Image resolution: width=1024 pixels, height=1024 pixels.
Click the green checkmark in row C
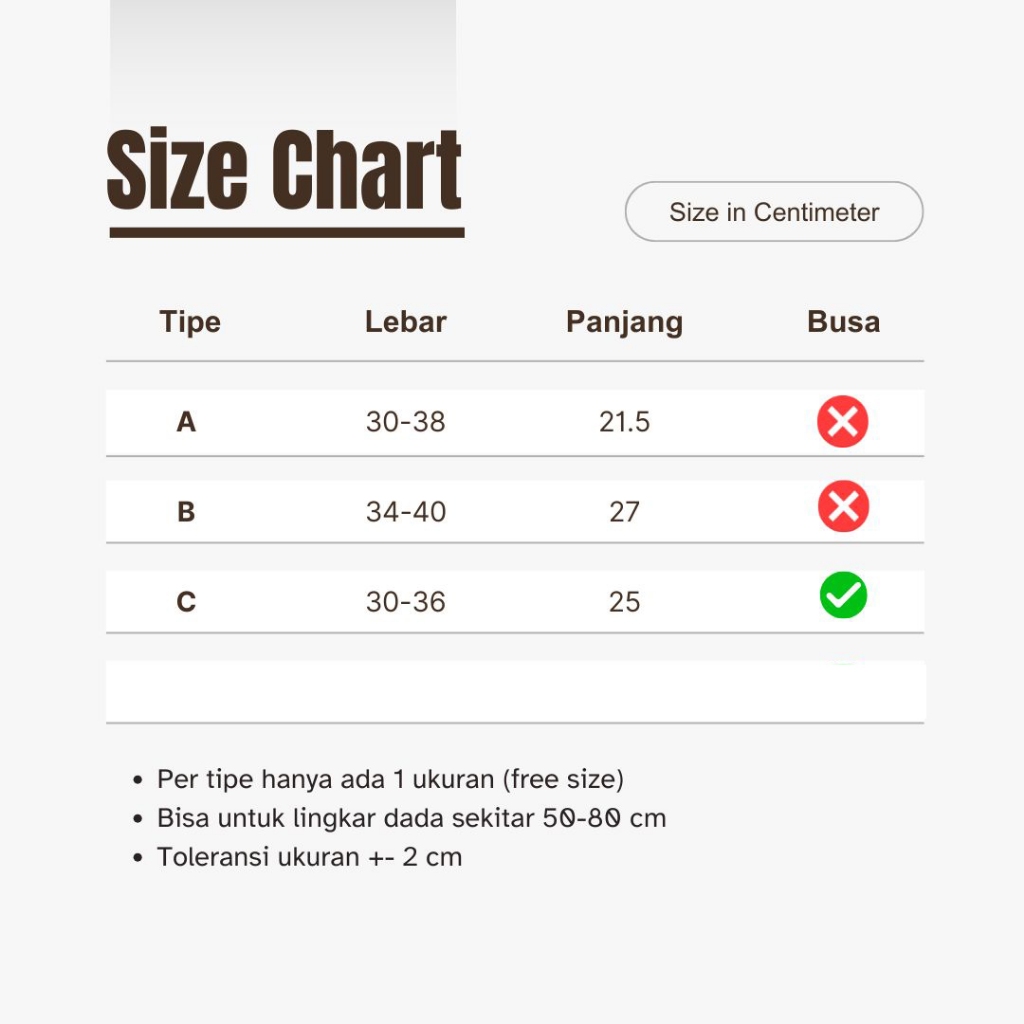coord(843,596)
